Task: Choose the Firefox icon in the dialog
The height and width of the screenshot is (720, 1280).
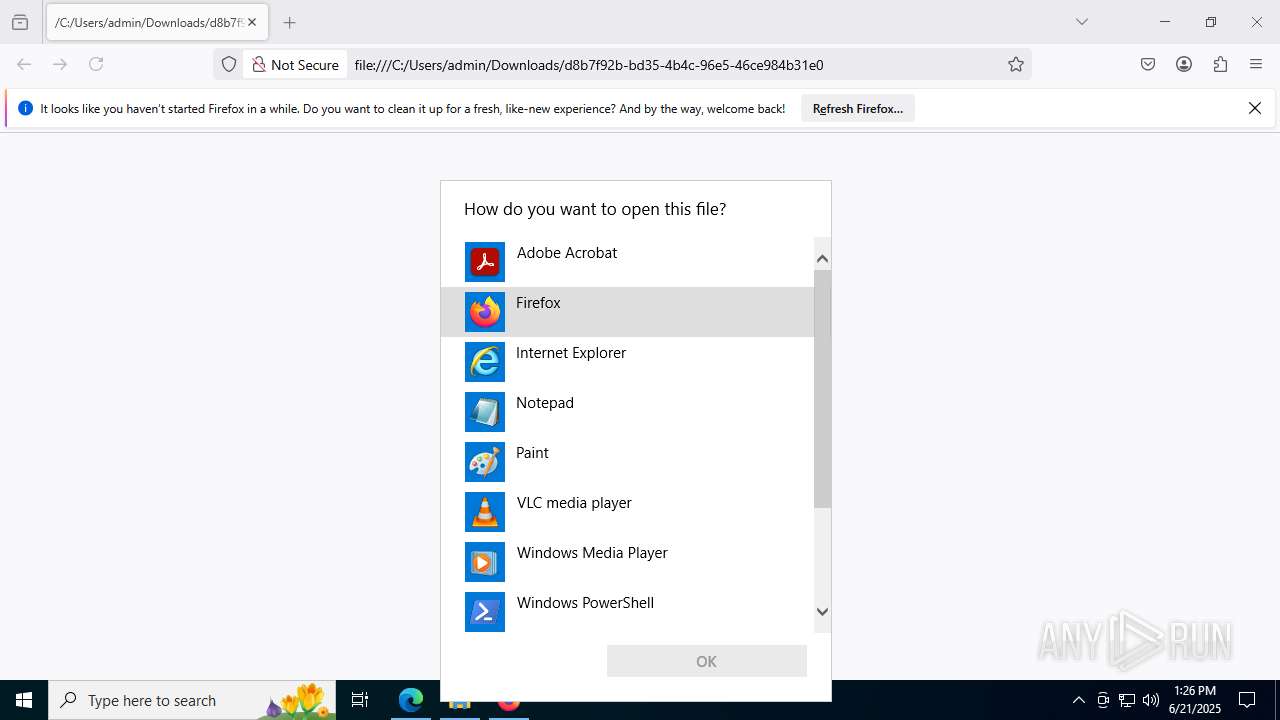Action: point(485,312)
